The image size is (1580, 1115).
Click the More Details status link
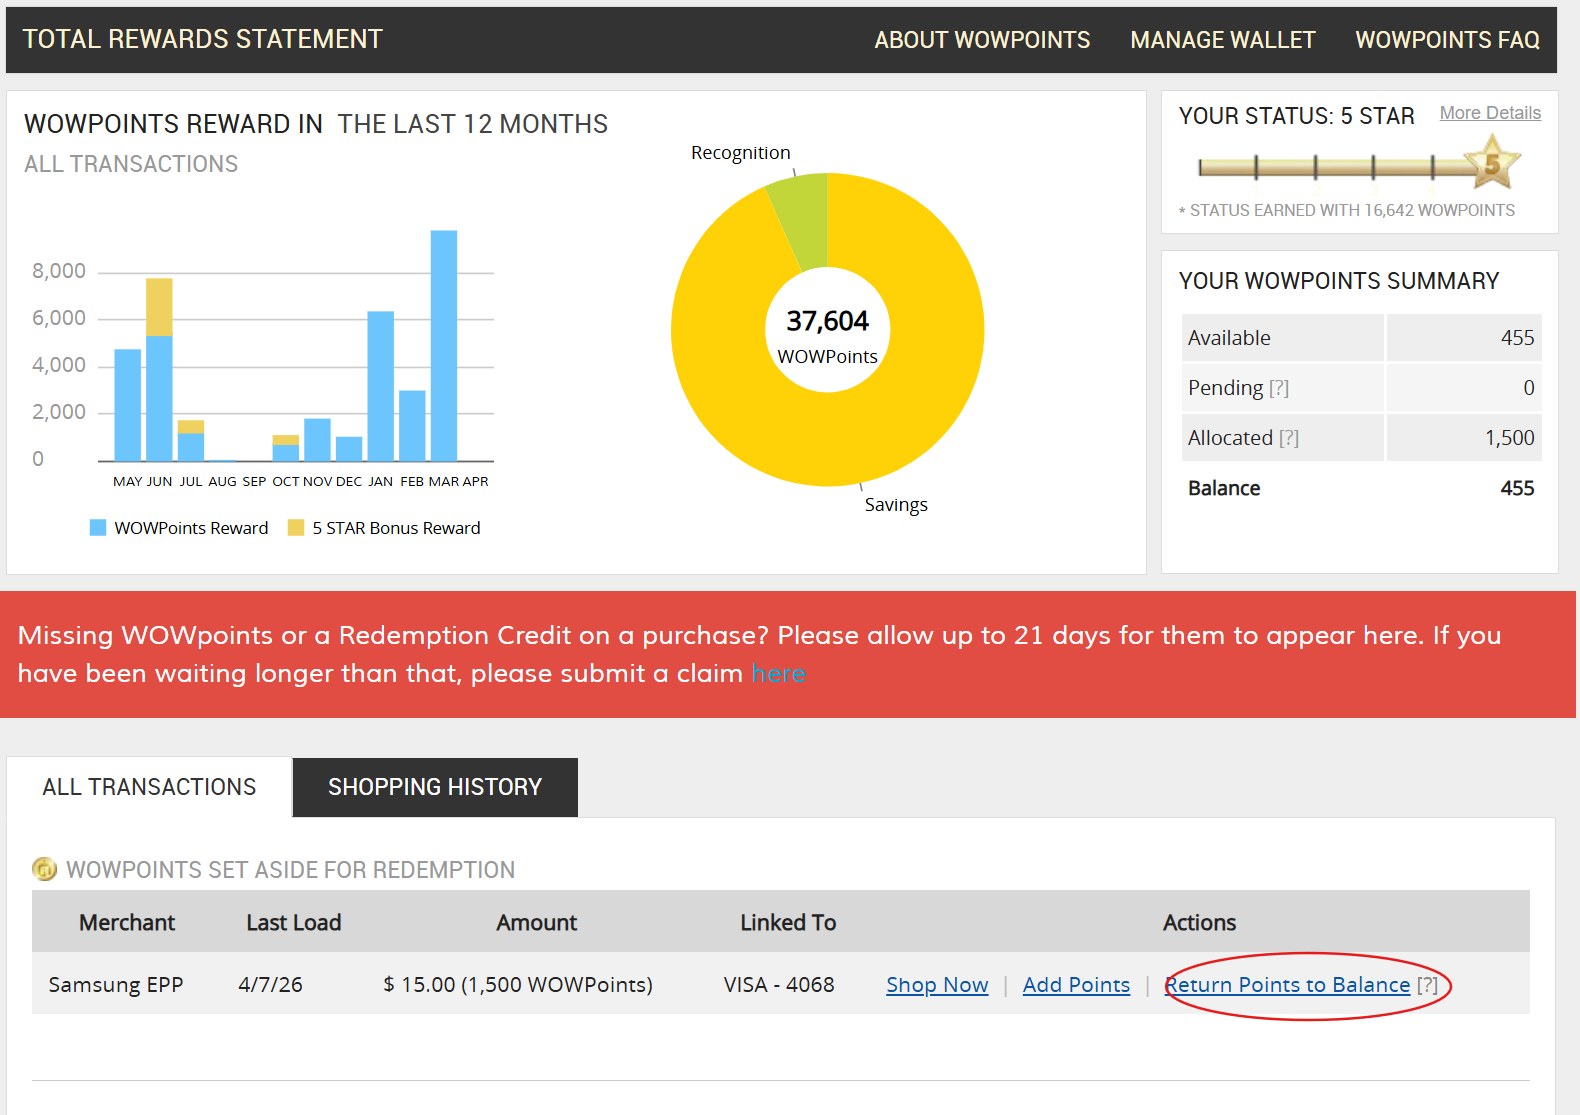point(1489,113)
